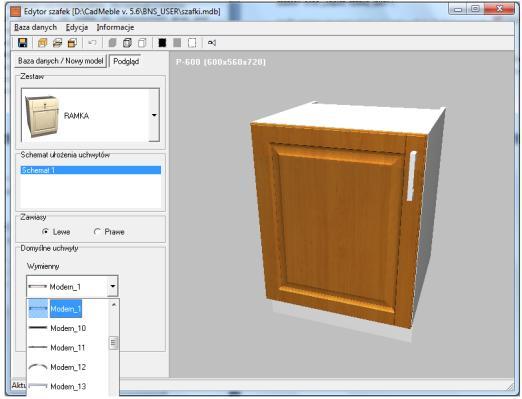
Task: Select Lewe hinge radio button
Action: click(46, 231)
